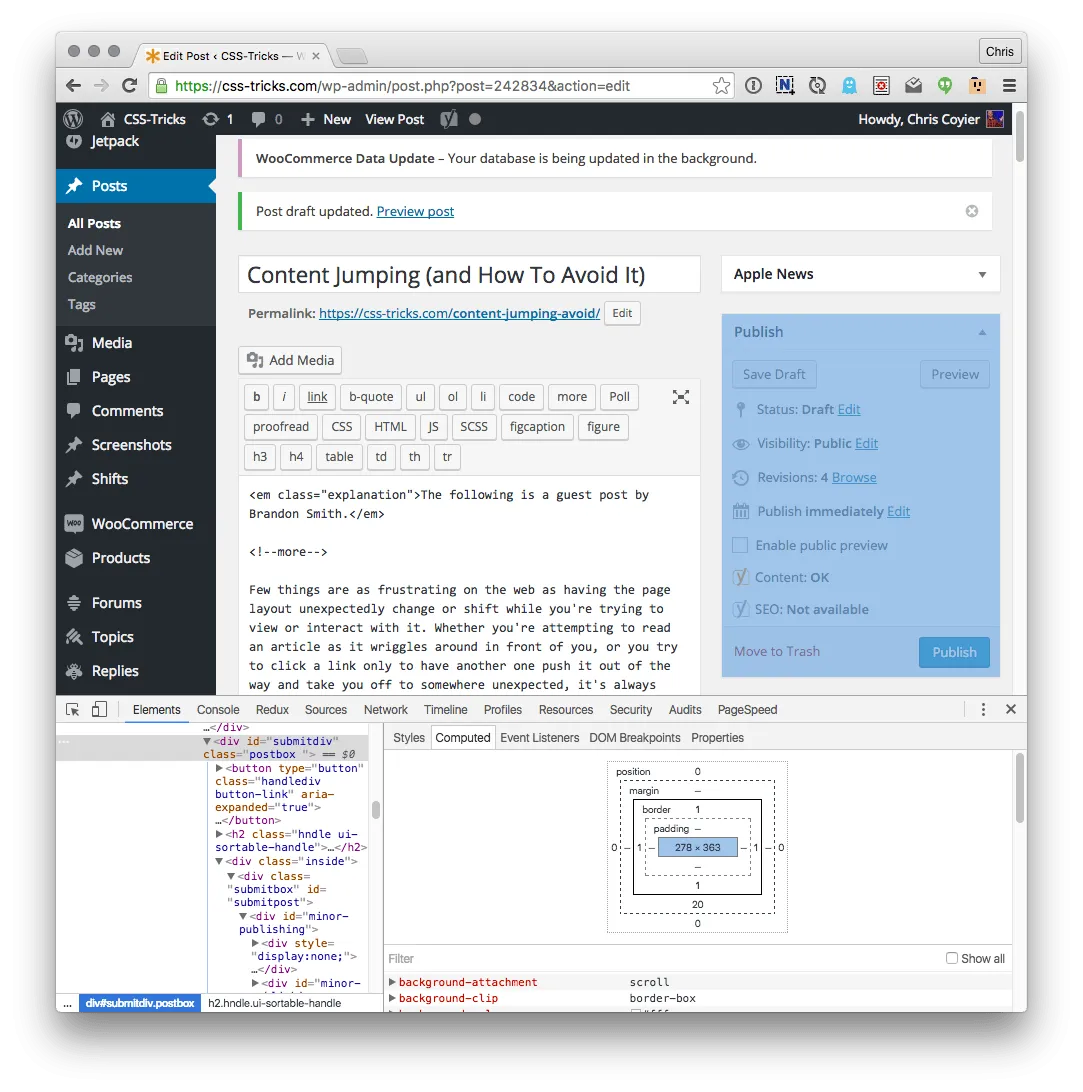
Task: Enable public preview checkbox
Action: click(x=740, y=545)
